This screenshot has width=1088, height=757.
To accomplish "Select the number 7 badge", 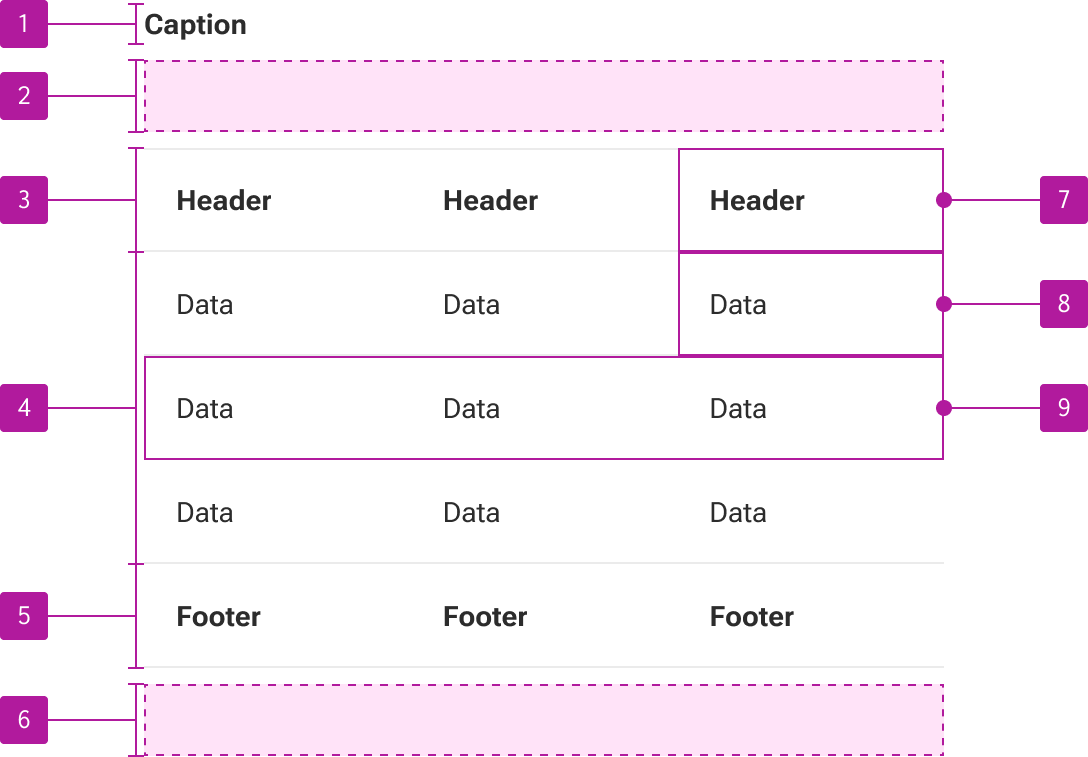I will tap(1064, 200).
